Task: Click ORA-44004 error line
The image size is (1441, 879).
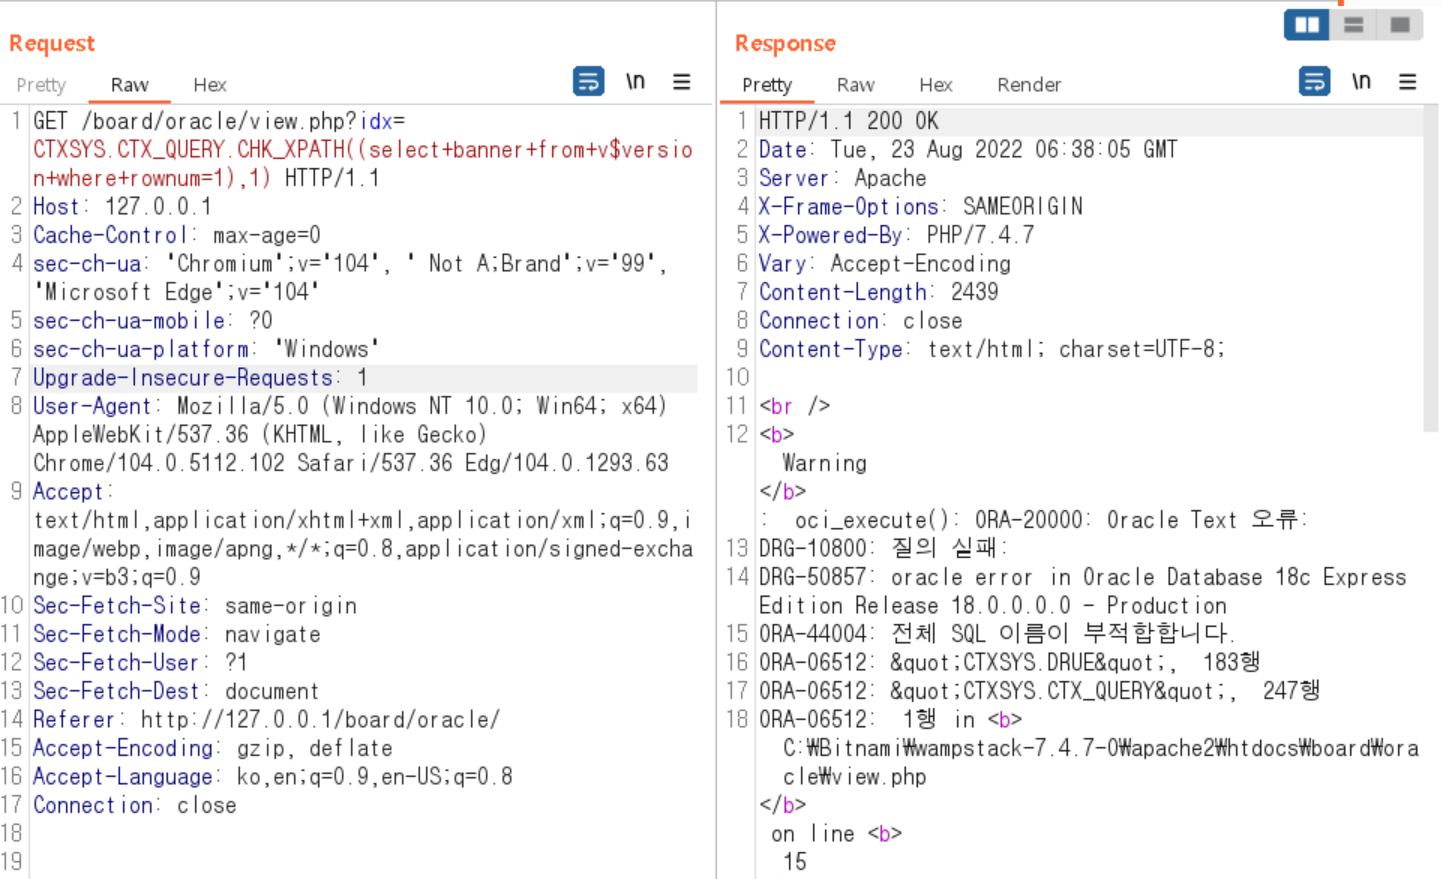Action: coord(997,634)
